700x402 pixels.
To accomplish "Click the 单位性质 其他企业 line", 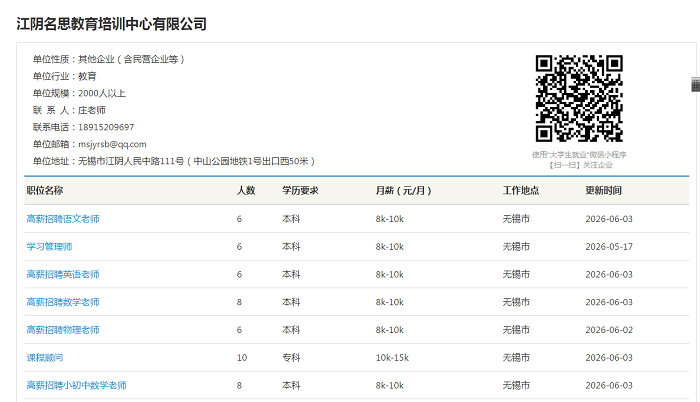I will 108,59.
